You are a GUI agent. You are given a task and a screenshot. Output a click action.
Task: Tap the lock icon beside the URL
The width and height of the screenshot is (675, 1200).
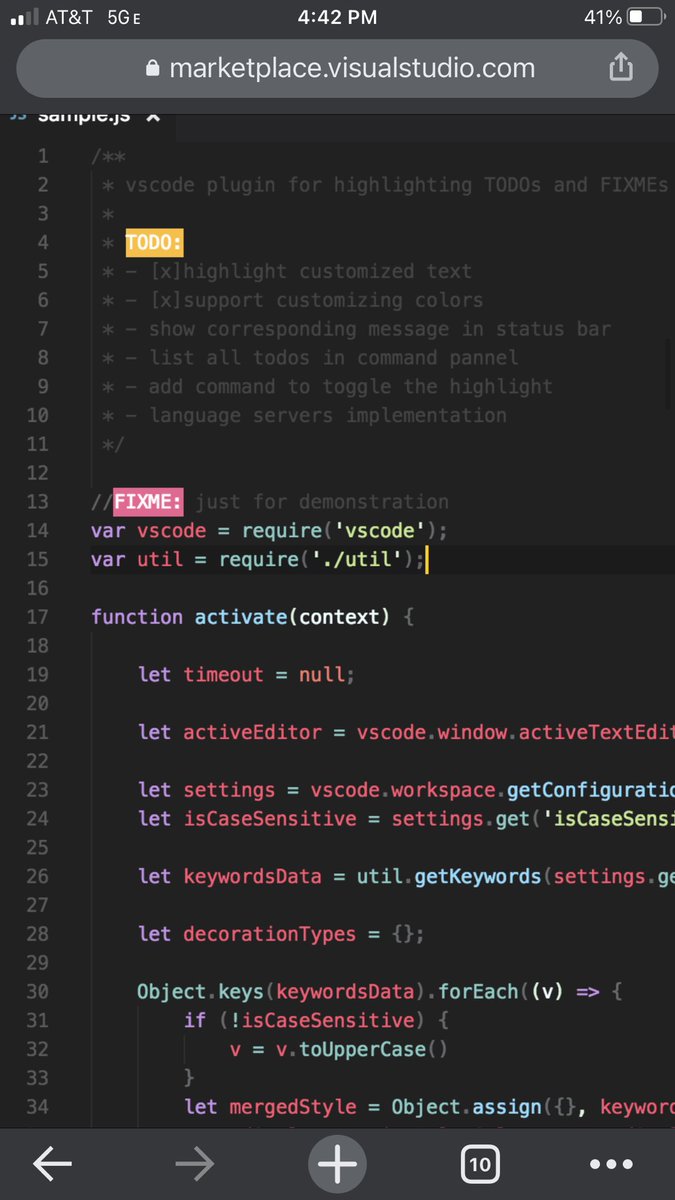[x=153, y=69]
